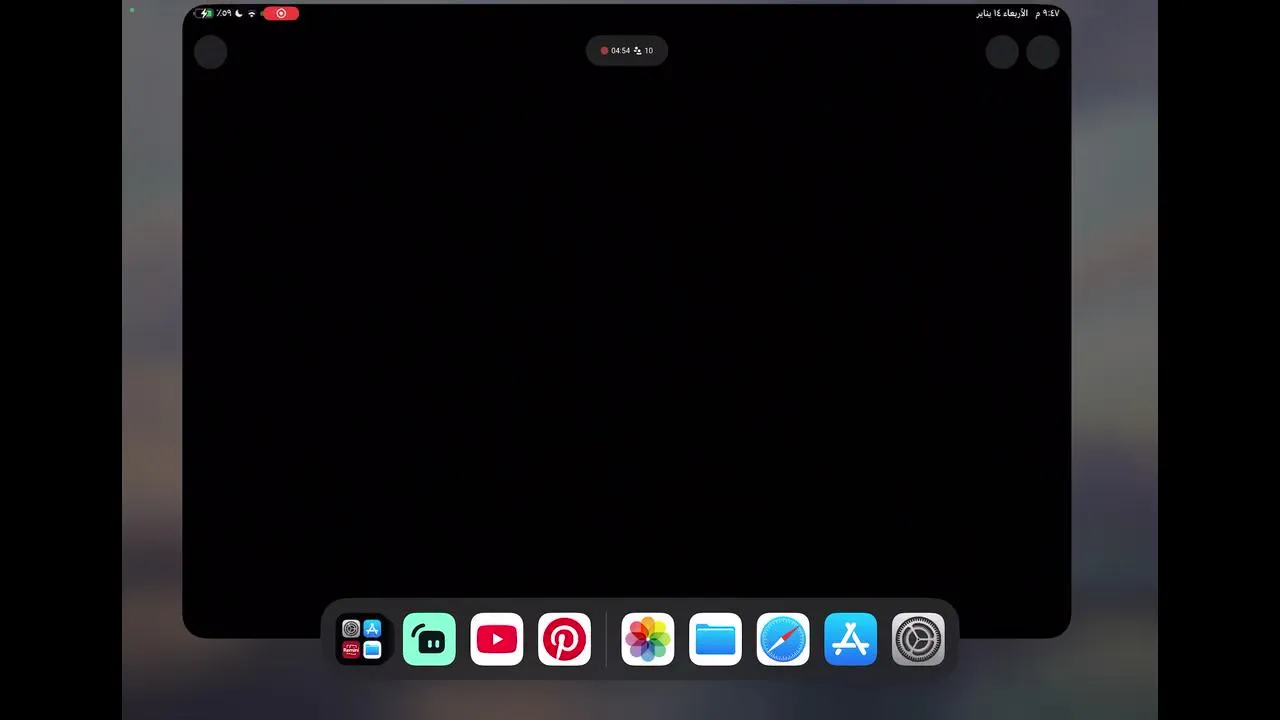The width and height of the screenshot is (1280, 720).
Task: Tap the red screen recording indicator
Action: [x=281, y=13]
